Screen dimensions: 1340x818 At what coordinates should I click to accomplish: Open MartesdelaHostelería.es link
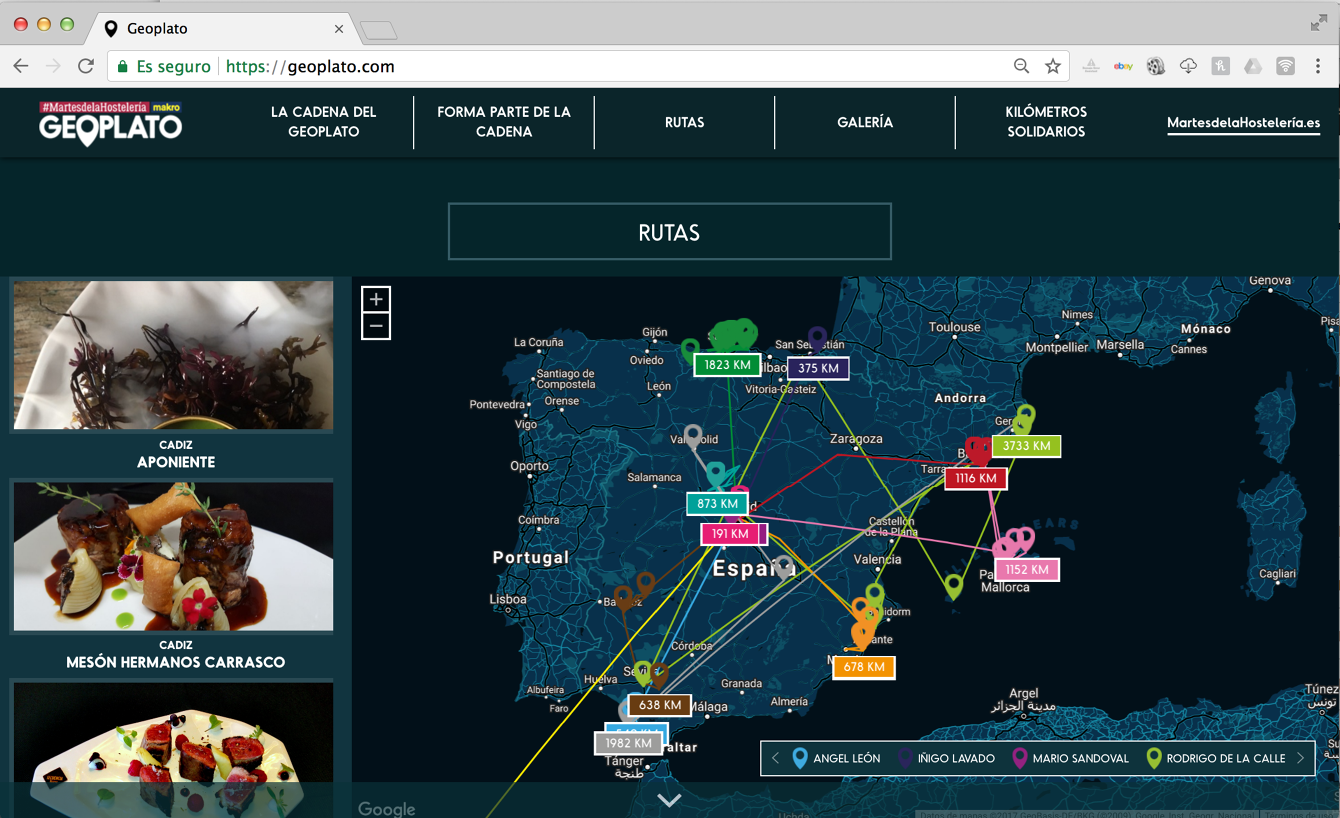point(1243,123)
